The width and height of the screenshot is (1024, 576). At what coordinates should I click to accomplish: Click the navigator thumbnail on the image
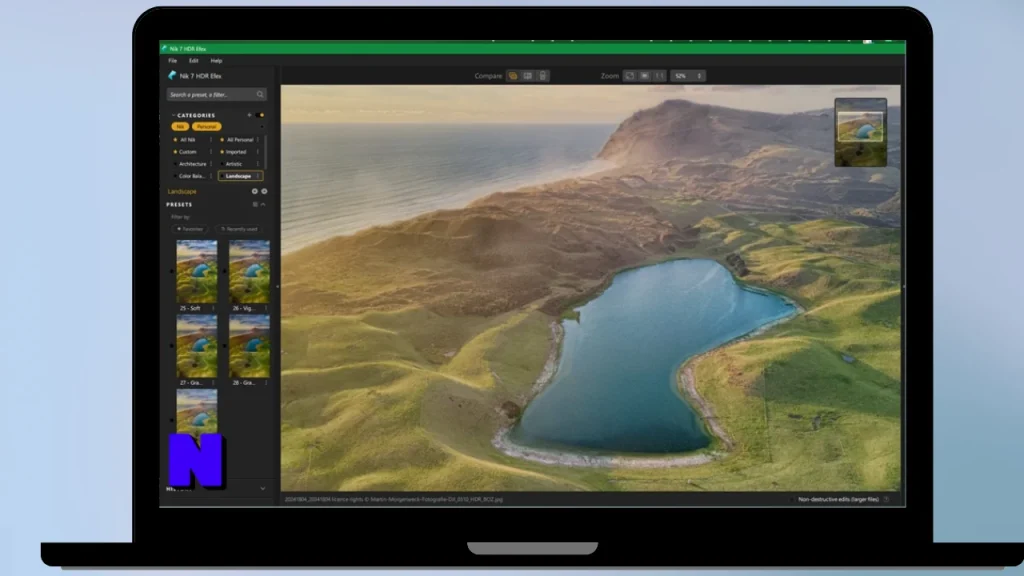(861, 132)
